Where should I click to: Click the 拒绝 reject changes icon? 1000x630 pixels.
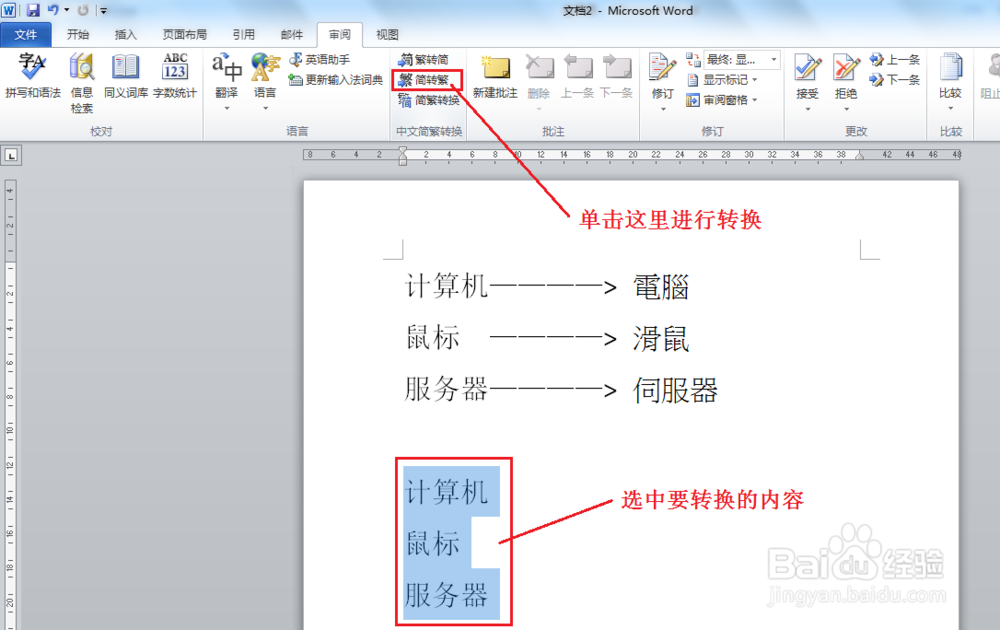[x=846, y=70]
